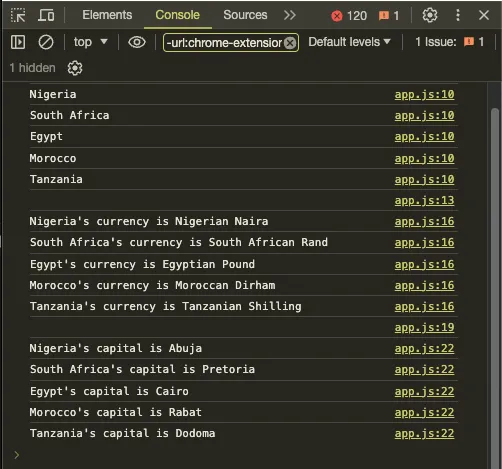The height and width of the screenshot is (469, 502).
Task: Open app.js:16 link for Nigerian Naira row
Action: pos(424,222)
